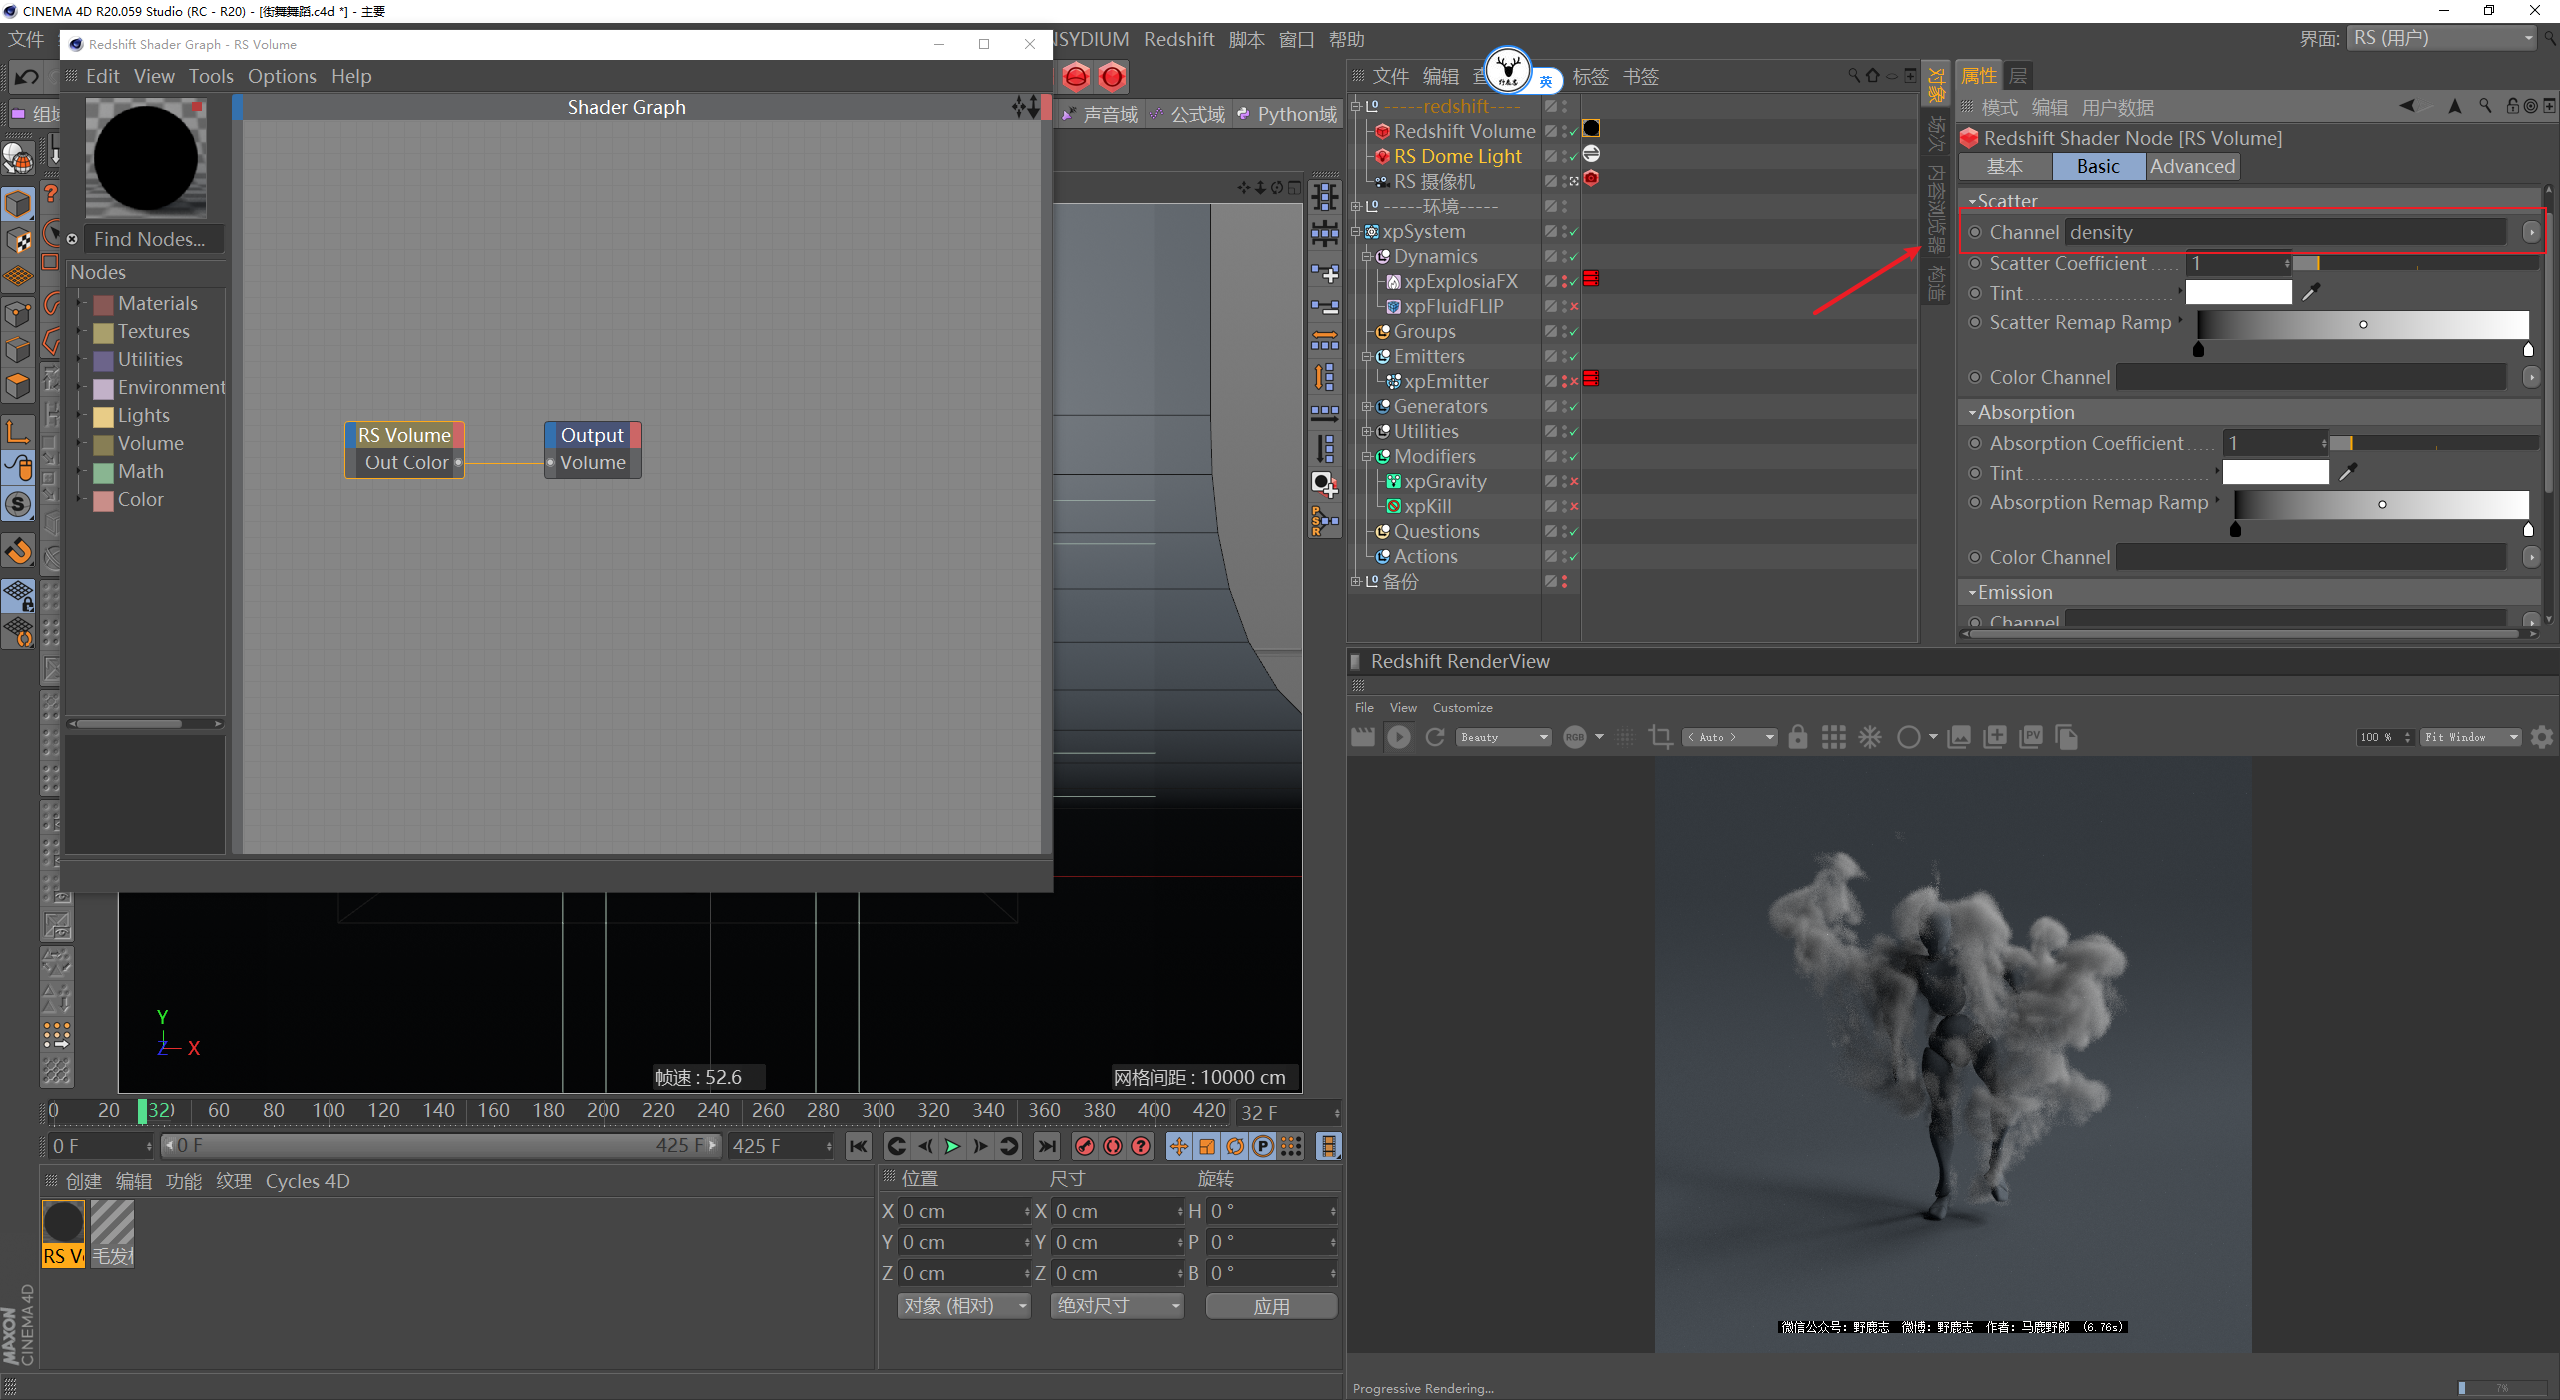
Task: Open the Beauty AOV dropdown
Action: point(1504,737)
